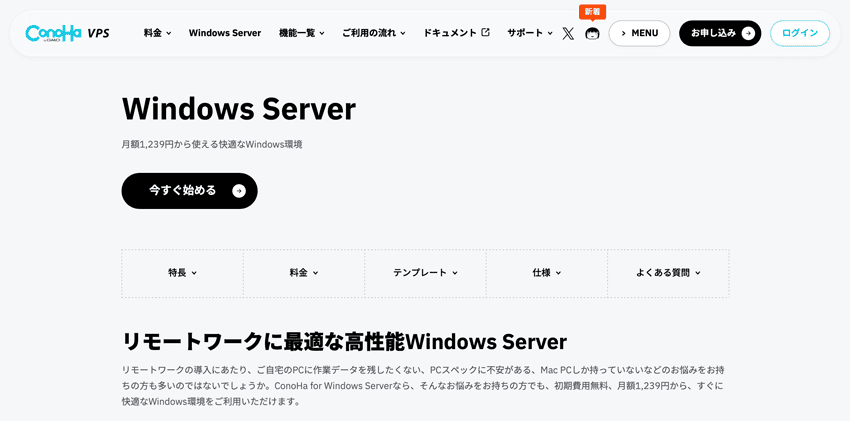Expand the 料金 menu in the header
The height and width of the screenshot is (421, 850).
point(157,33)
